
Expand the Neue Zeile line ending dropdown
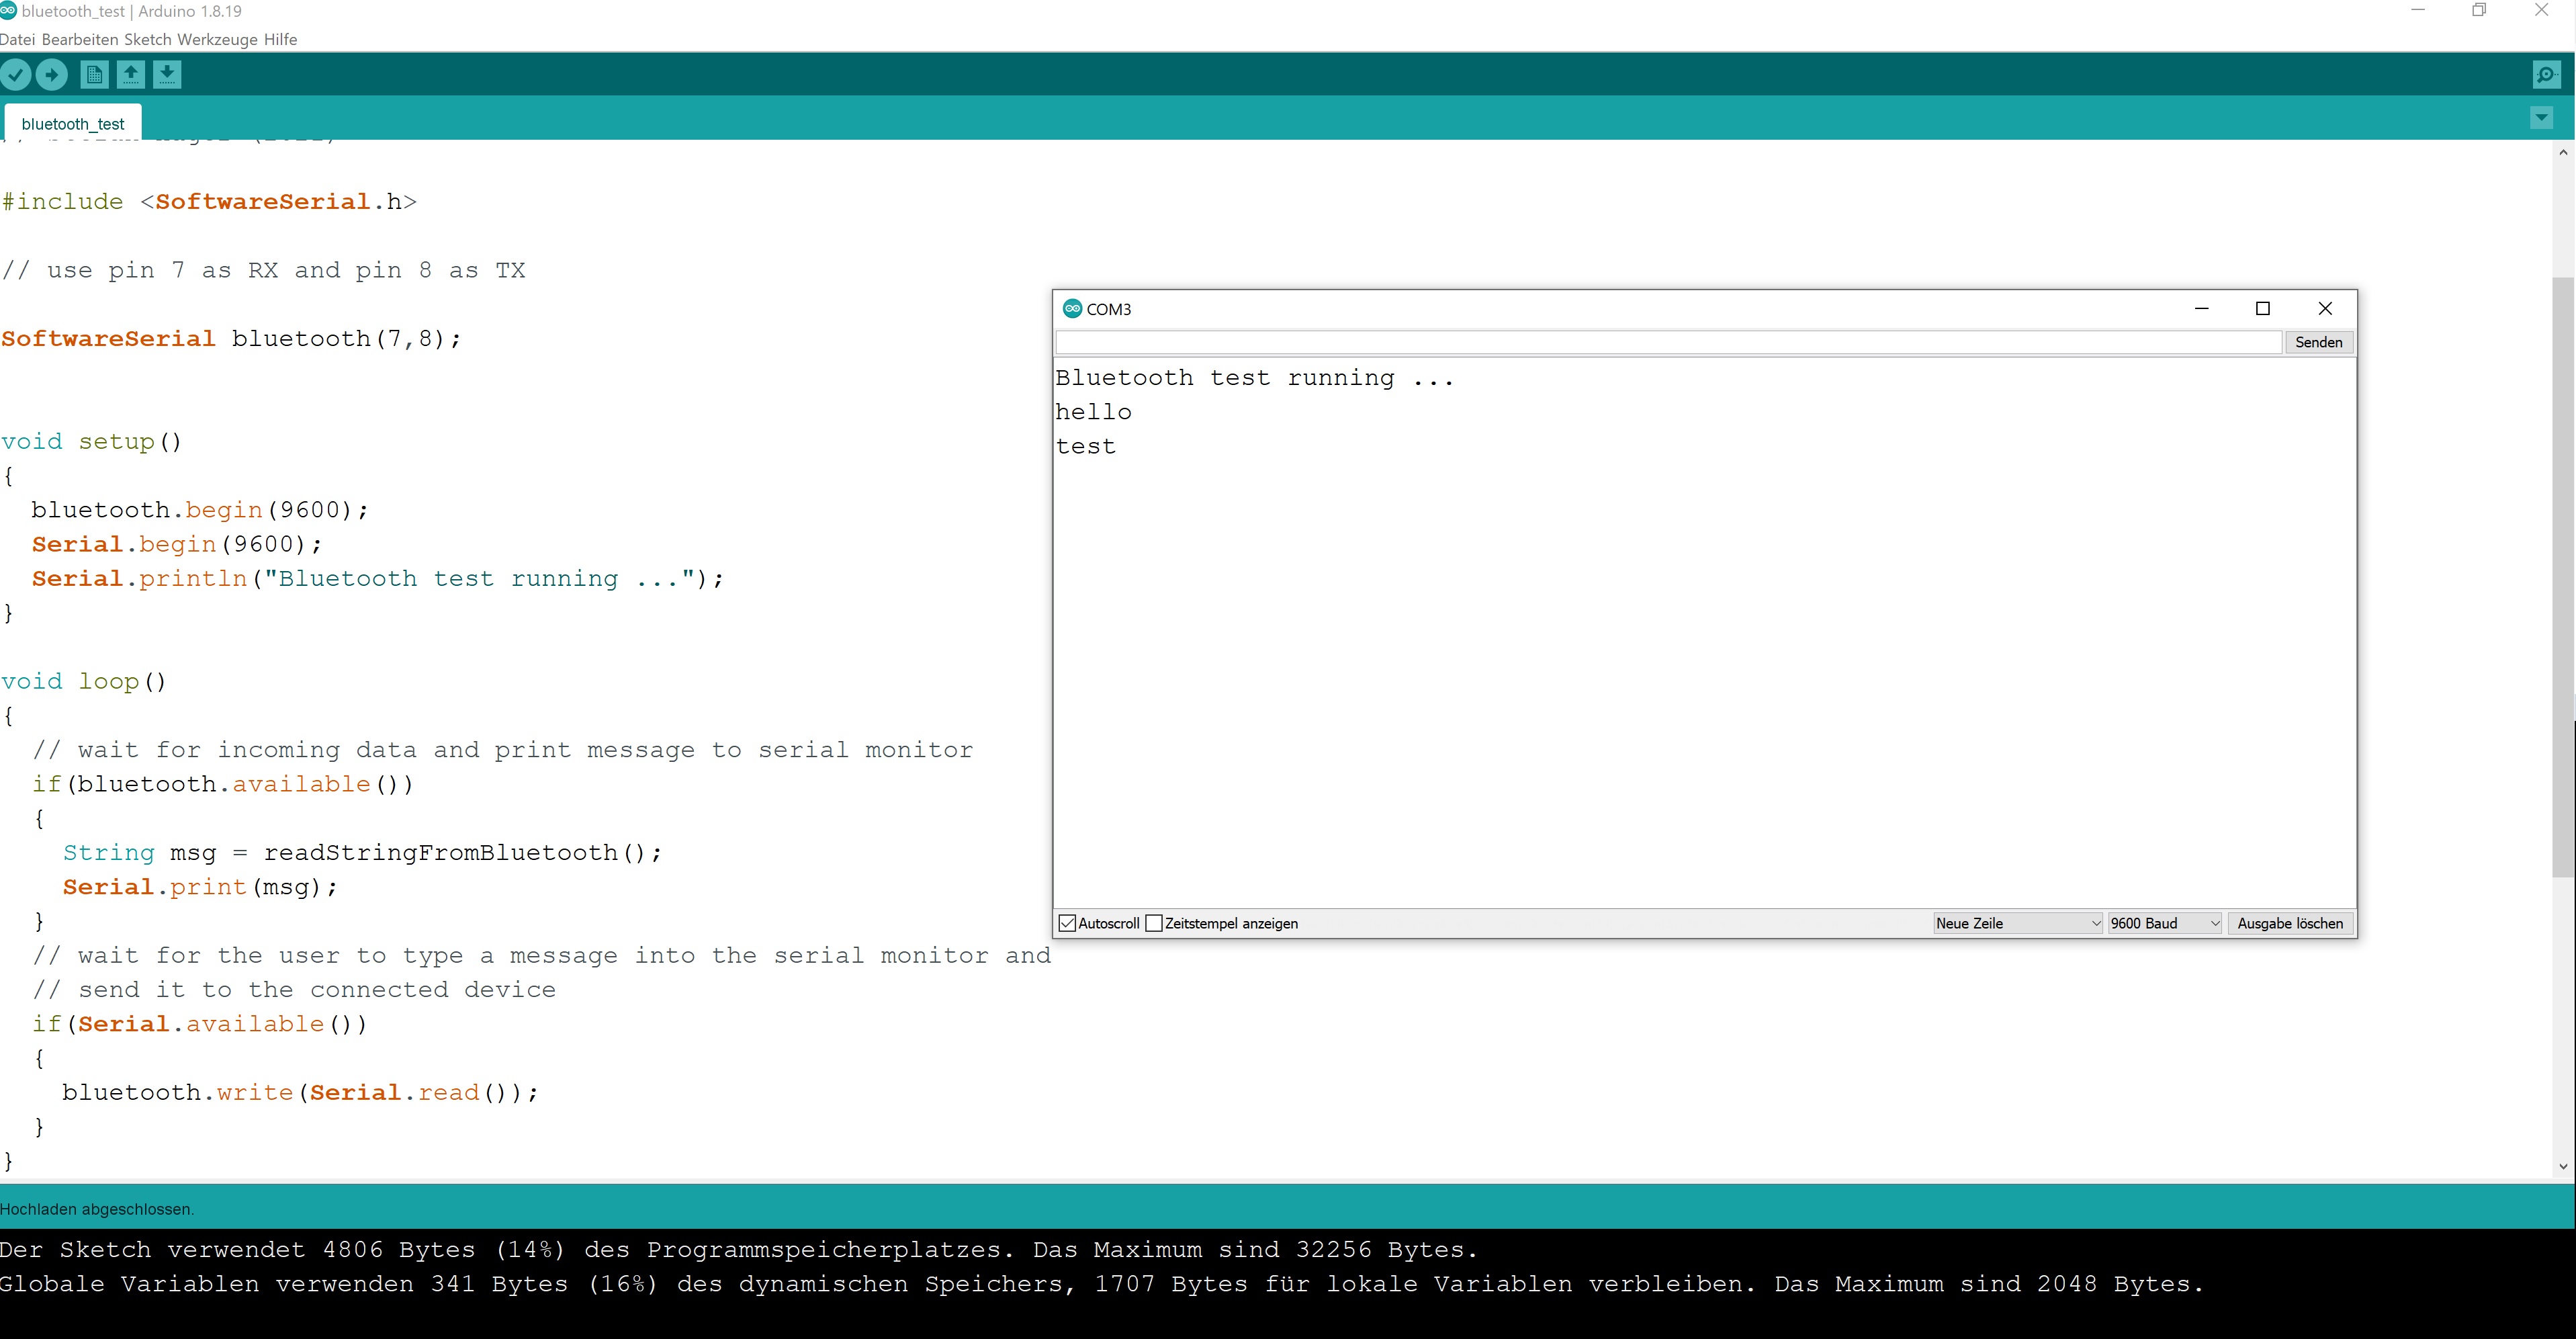2018,923
